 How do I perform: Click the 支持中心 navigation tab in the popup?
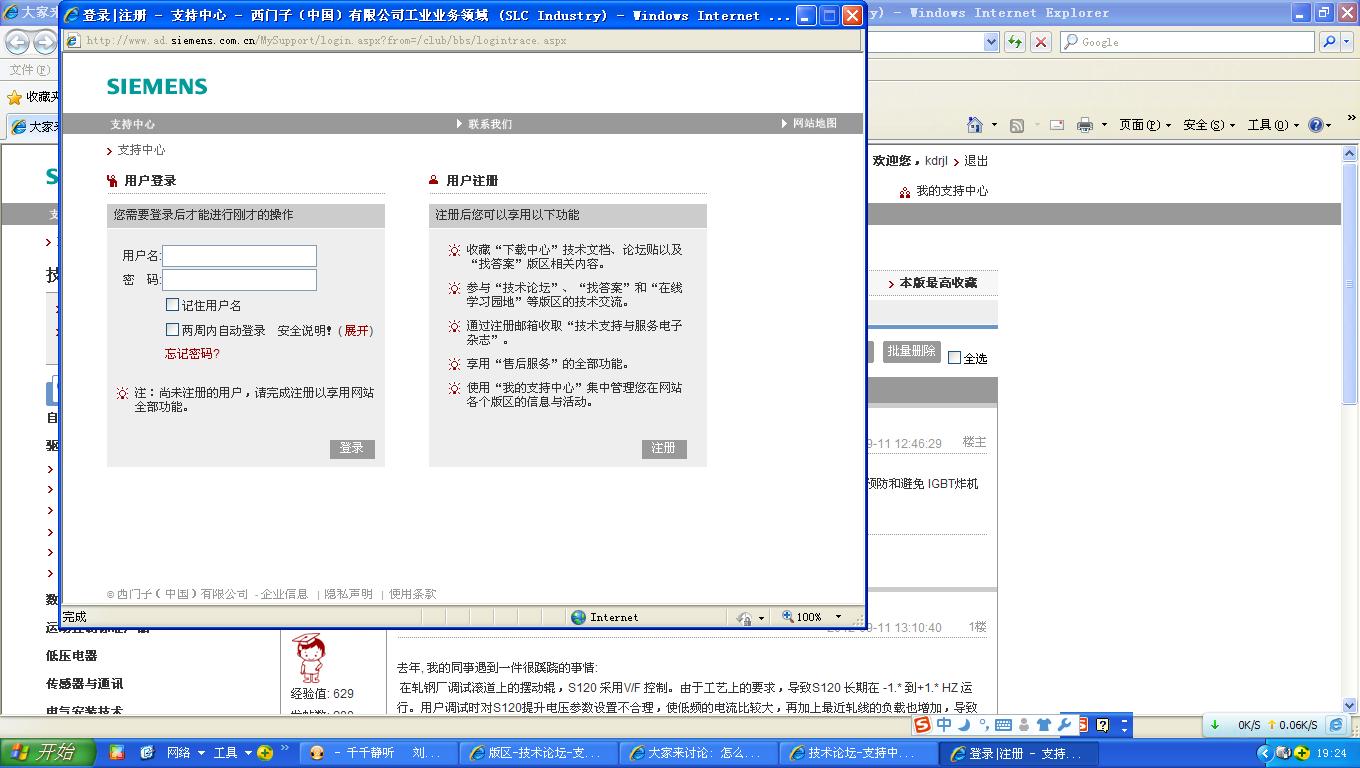132,124
